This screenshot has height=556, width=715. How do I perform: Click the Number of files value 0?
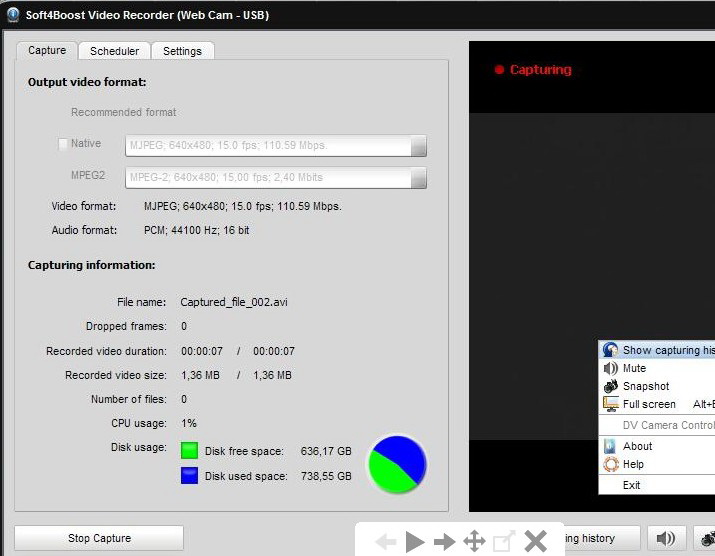(184, 399)
